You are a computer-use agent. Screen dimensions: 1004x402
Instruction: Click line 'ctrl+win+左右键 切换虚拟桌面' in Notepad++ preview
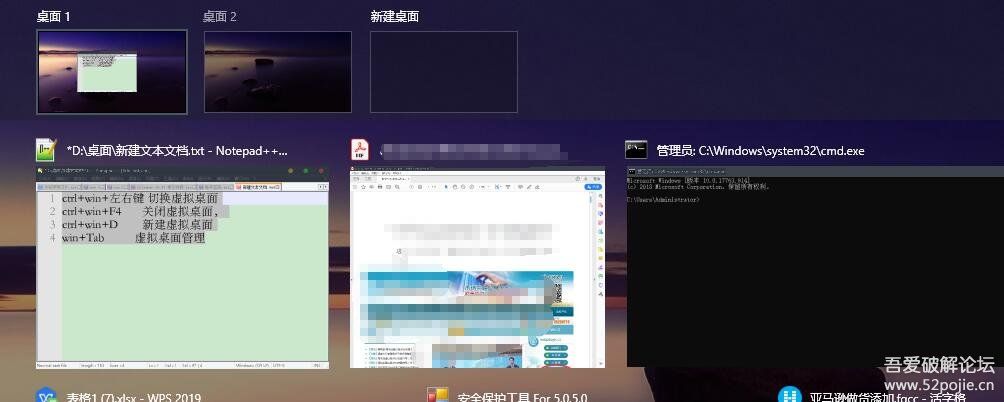[140, 198]
